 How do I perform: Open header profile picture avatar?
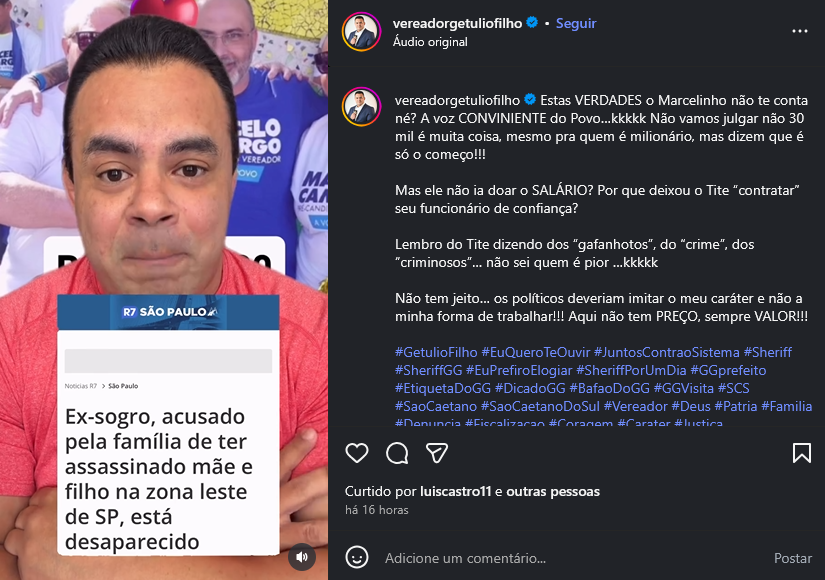coord(361,32)
